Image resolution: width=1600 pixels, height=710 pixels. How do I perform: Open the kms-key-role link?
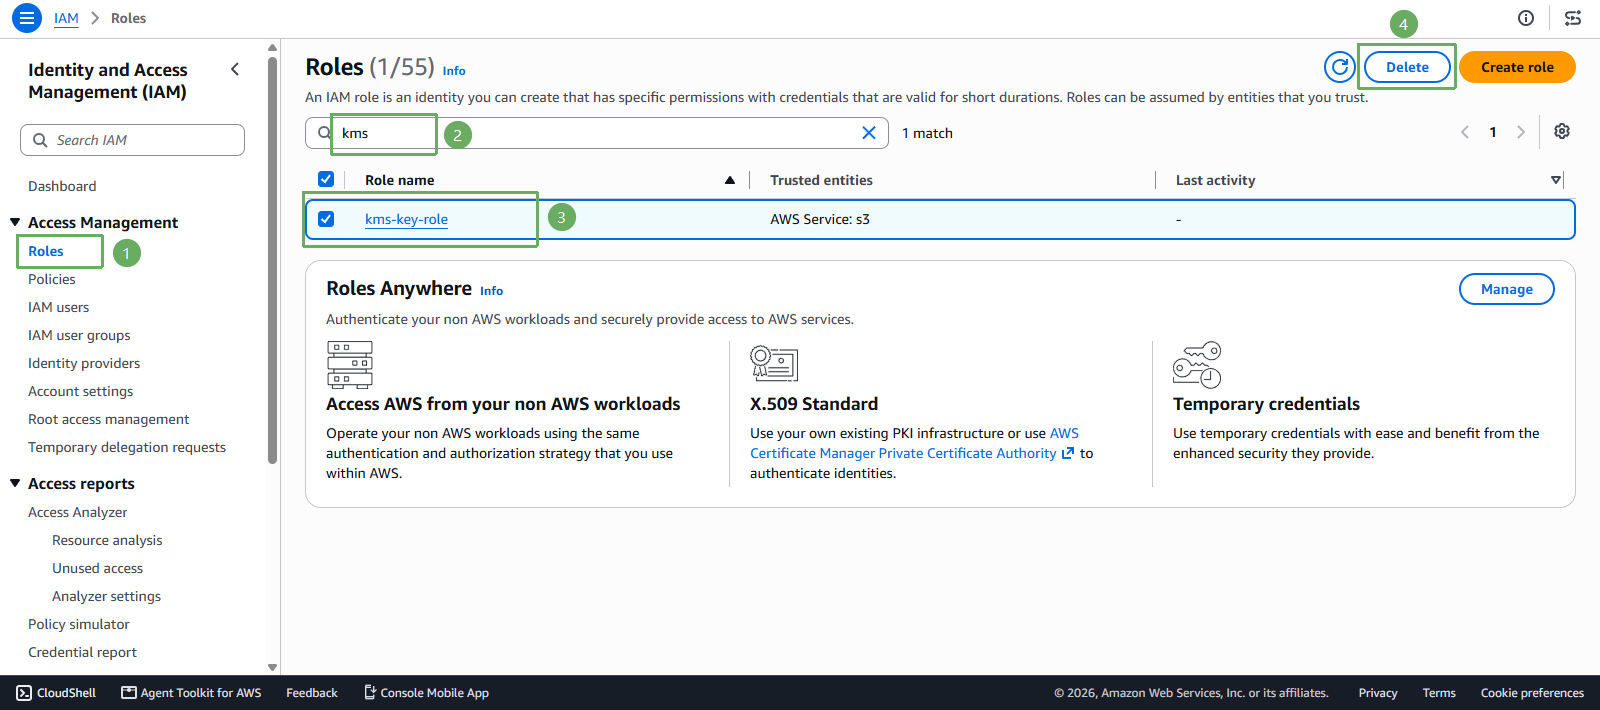point(406,219)
